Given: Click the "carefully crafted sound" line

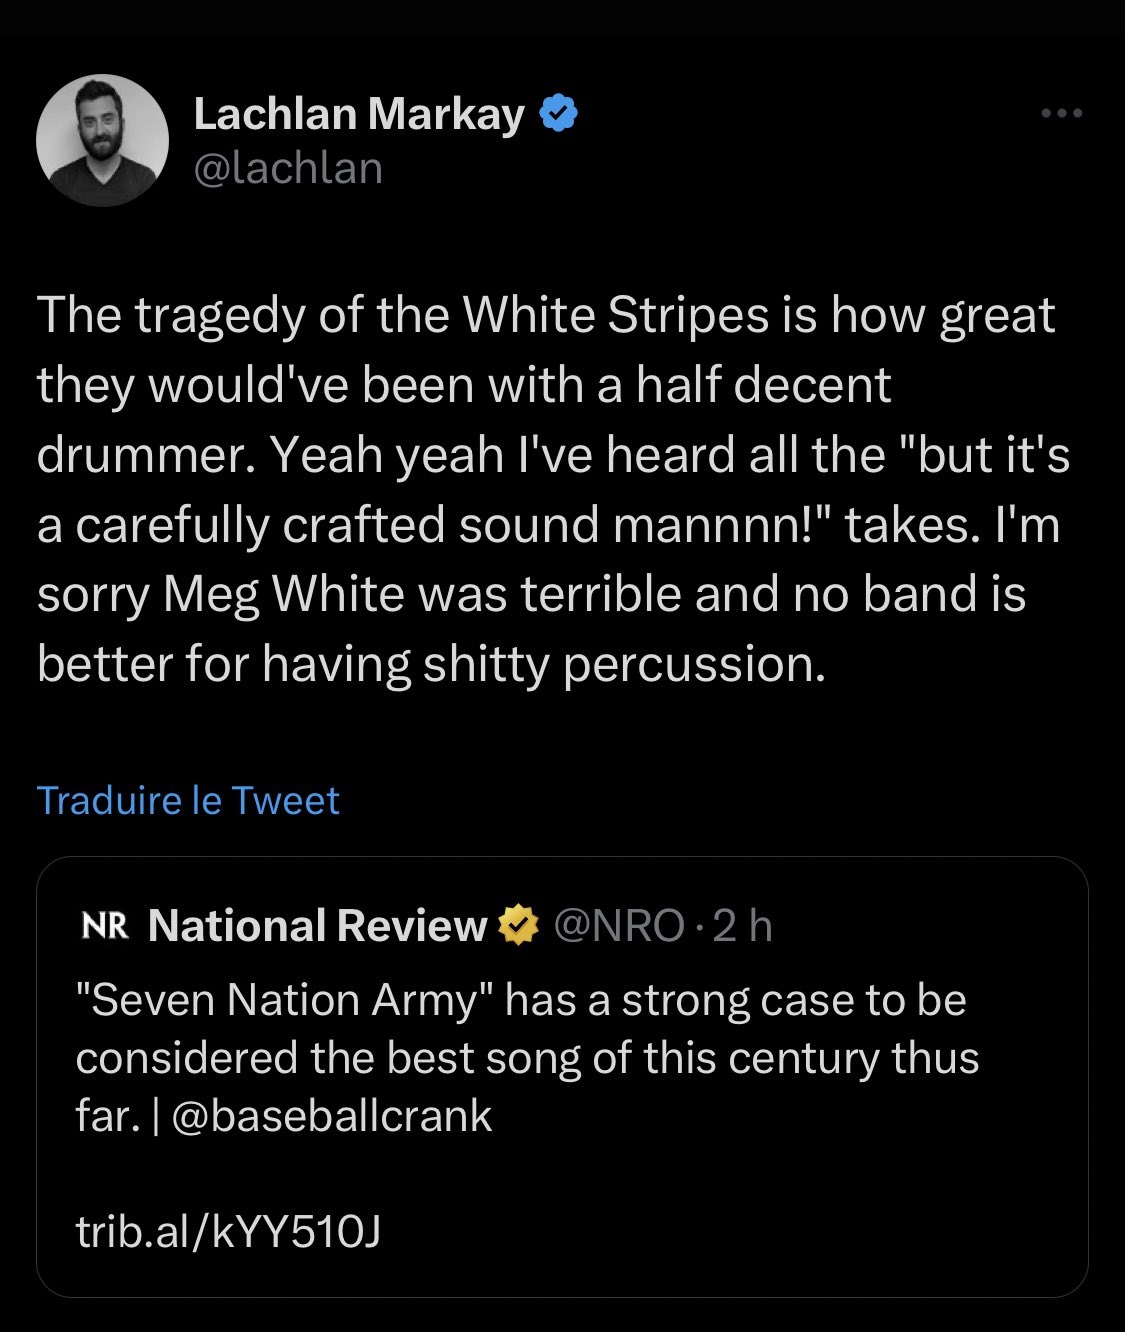Looking at the screenshot, I should pyautogui.click(x=548, y=524).
